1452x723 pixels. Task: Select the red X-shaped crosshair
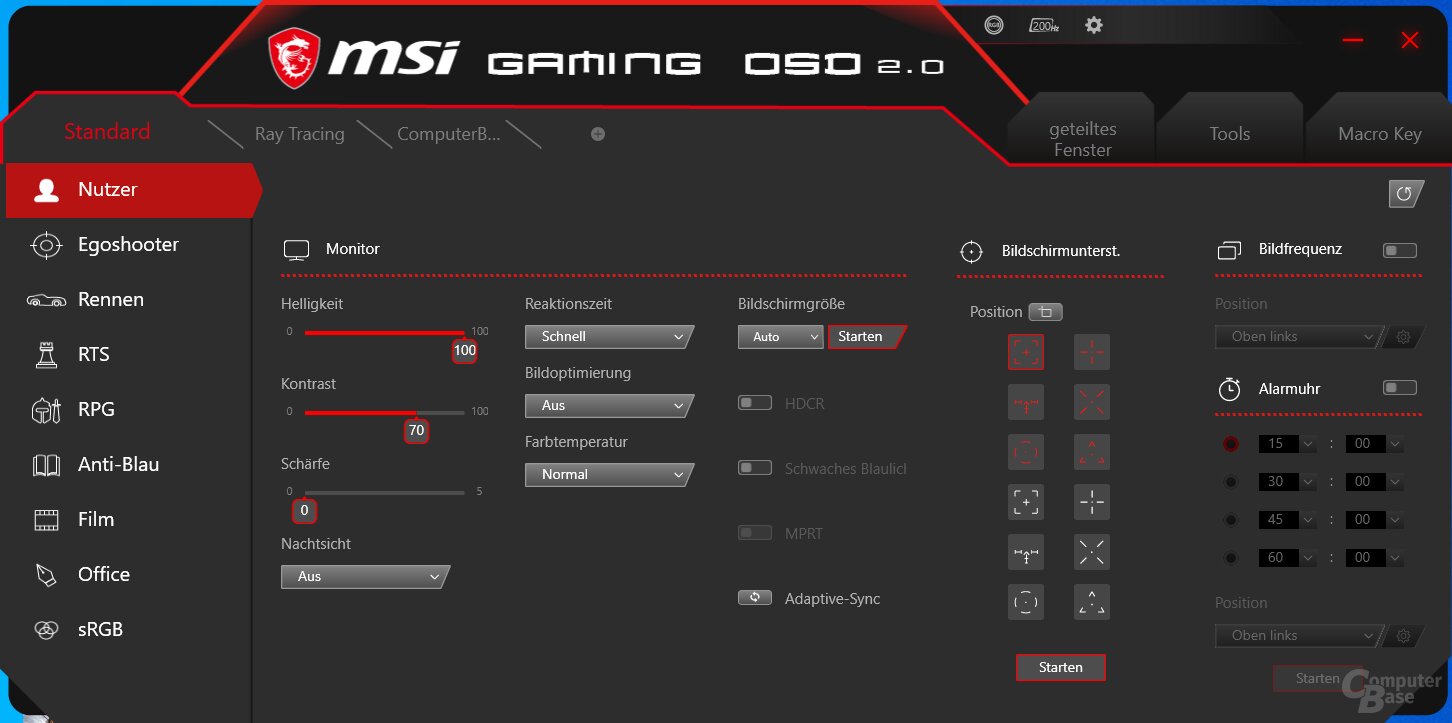pyautogui.click(x=1092, y=402)
